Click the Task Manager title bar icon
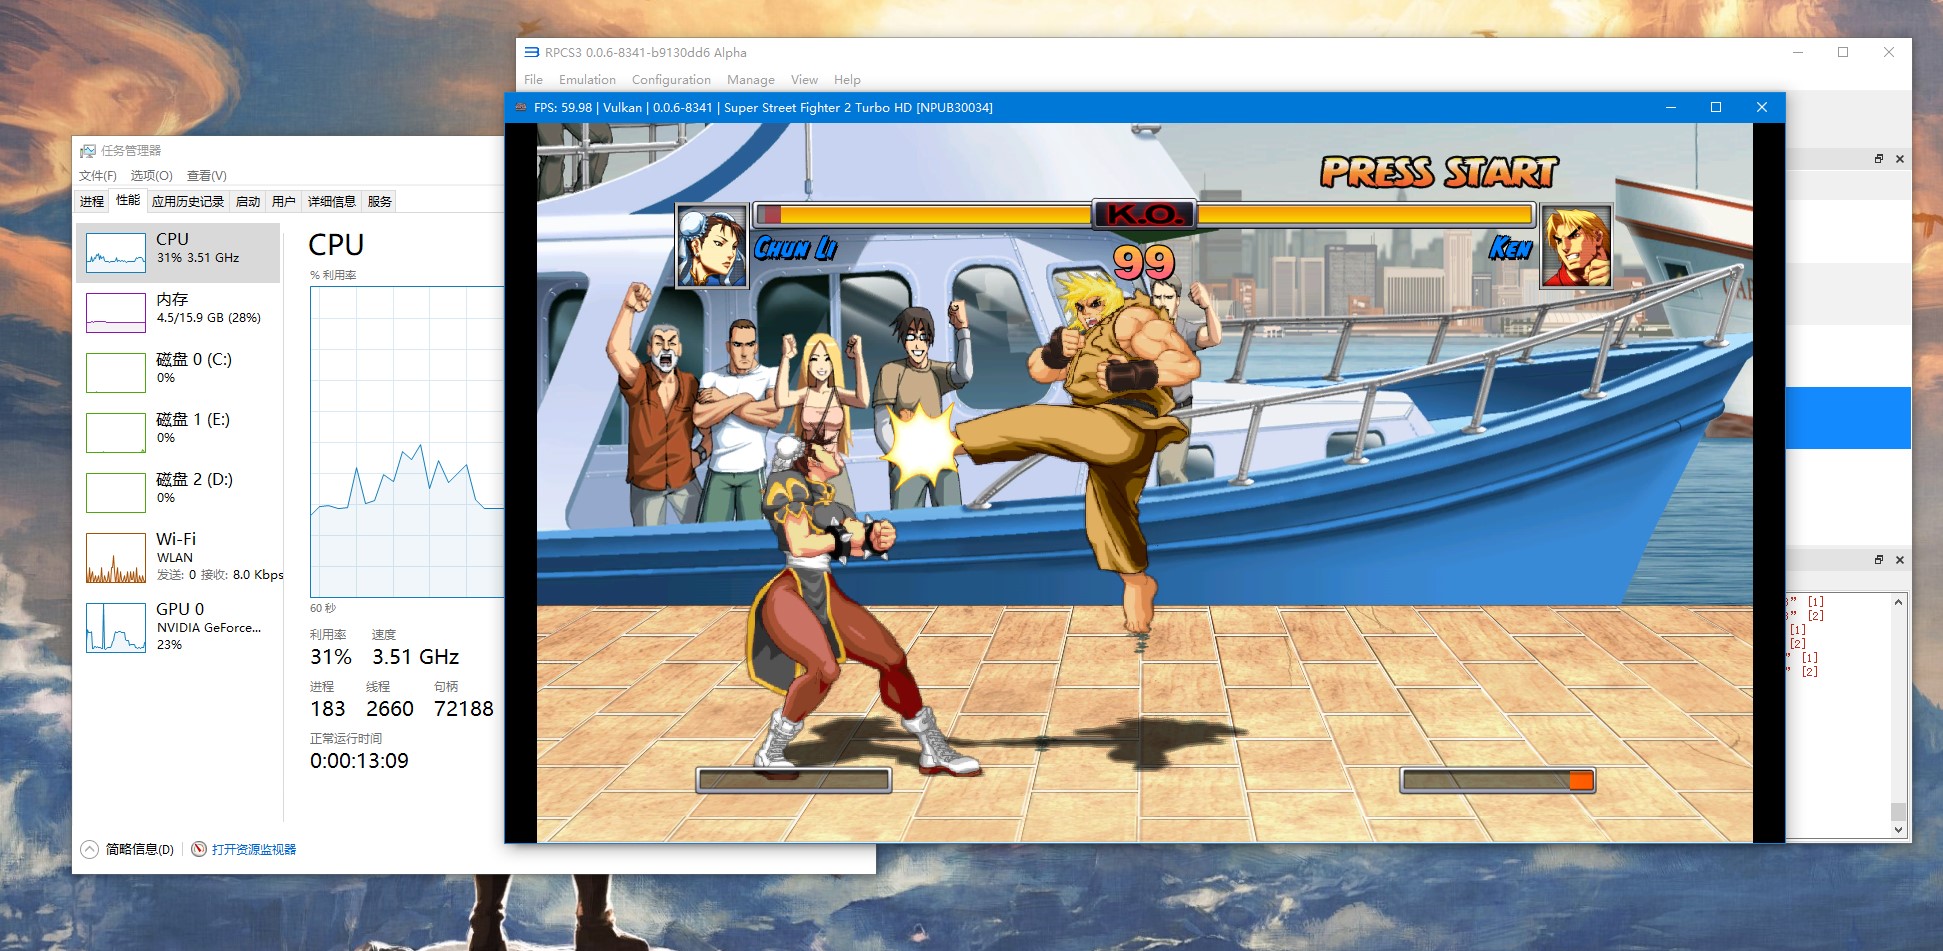Screen dimensions: 1943x951 pyautogui.click(x=88, y=151)
